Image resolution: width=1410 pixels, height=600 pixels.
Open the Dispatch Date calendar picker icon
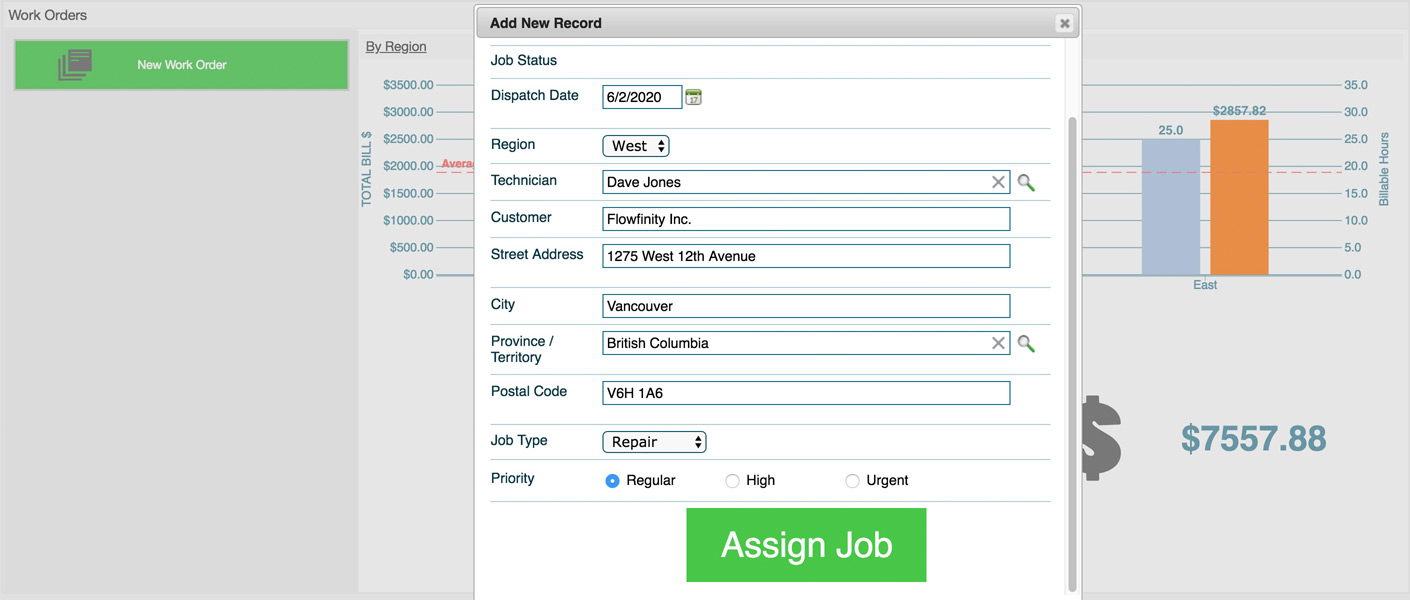tap(694, 97)
